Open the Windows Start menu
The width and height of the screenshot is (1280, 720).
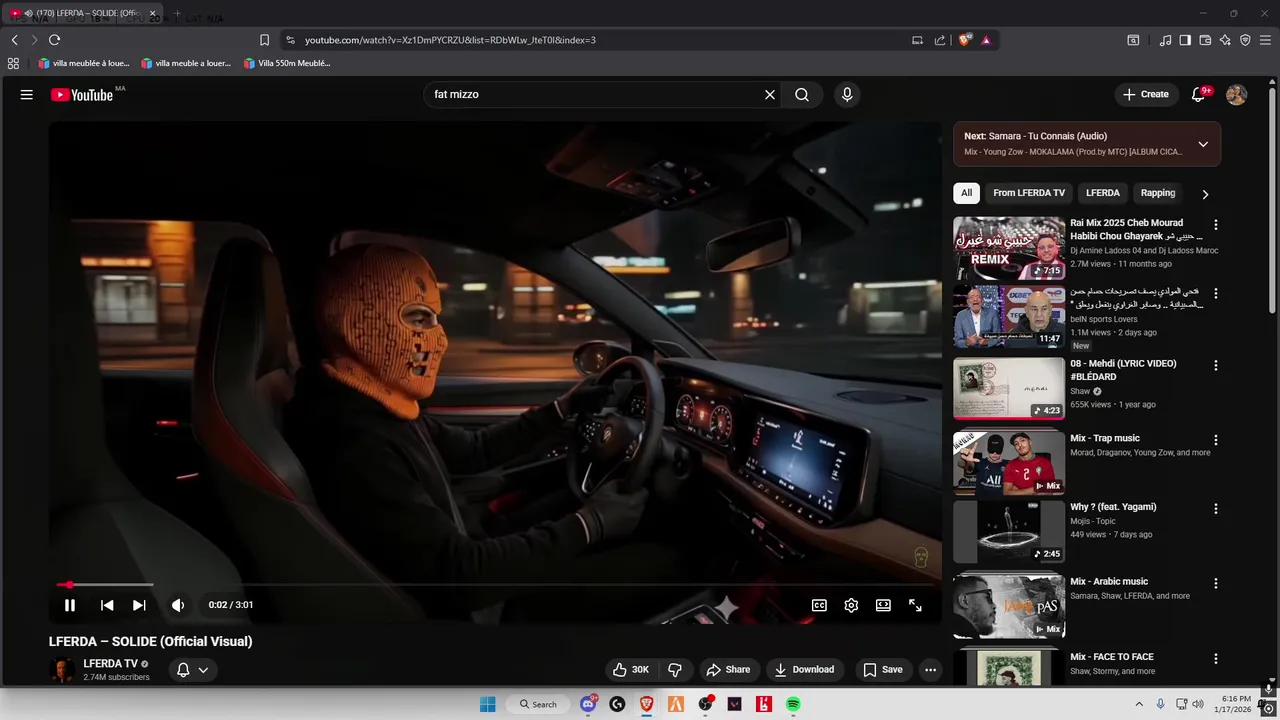488,704
